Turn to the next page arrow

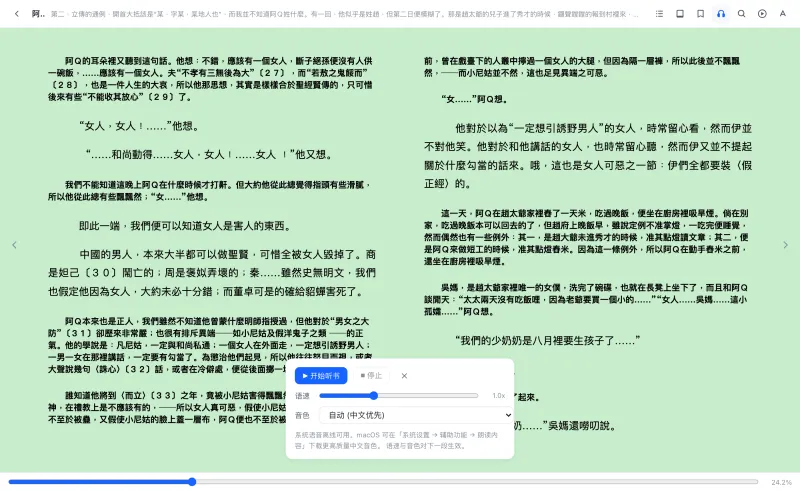785,245
